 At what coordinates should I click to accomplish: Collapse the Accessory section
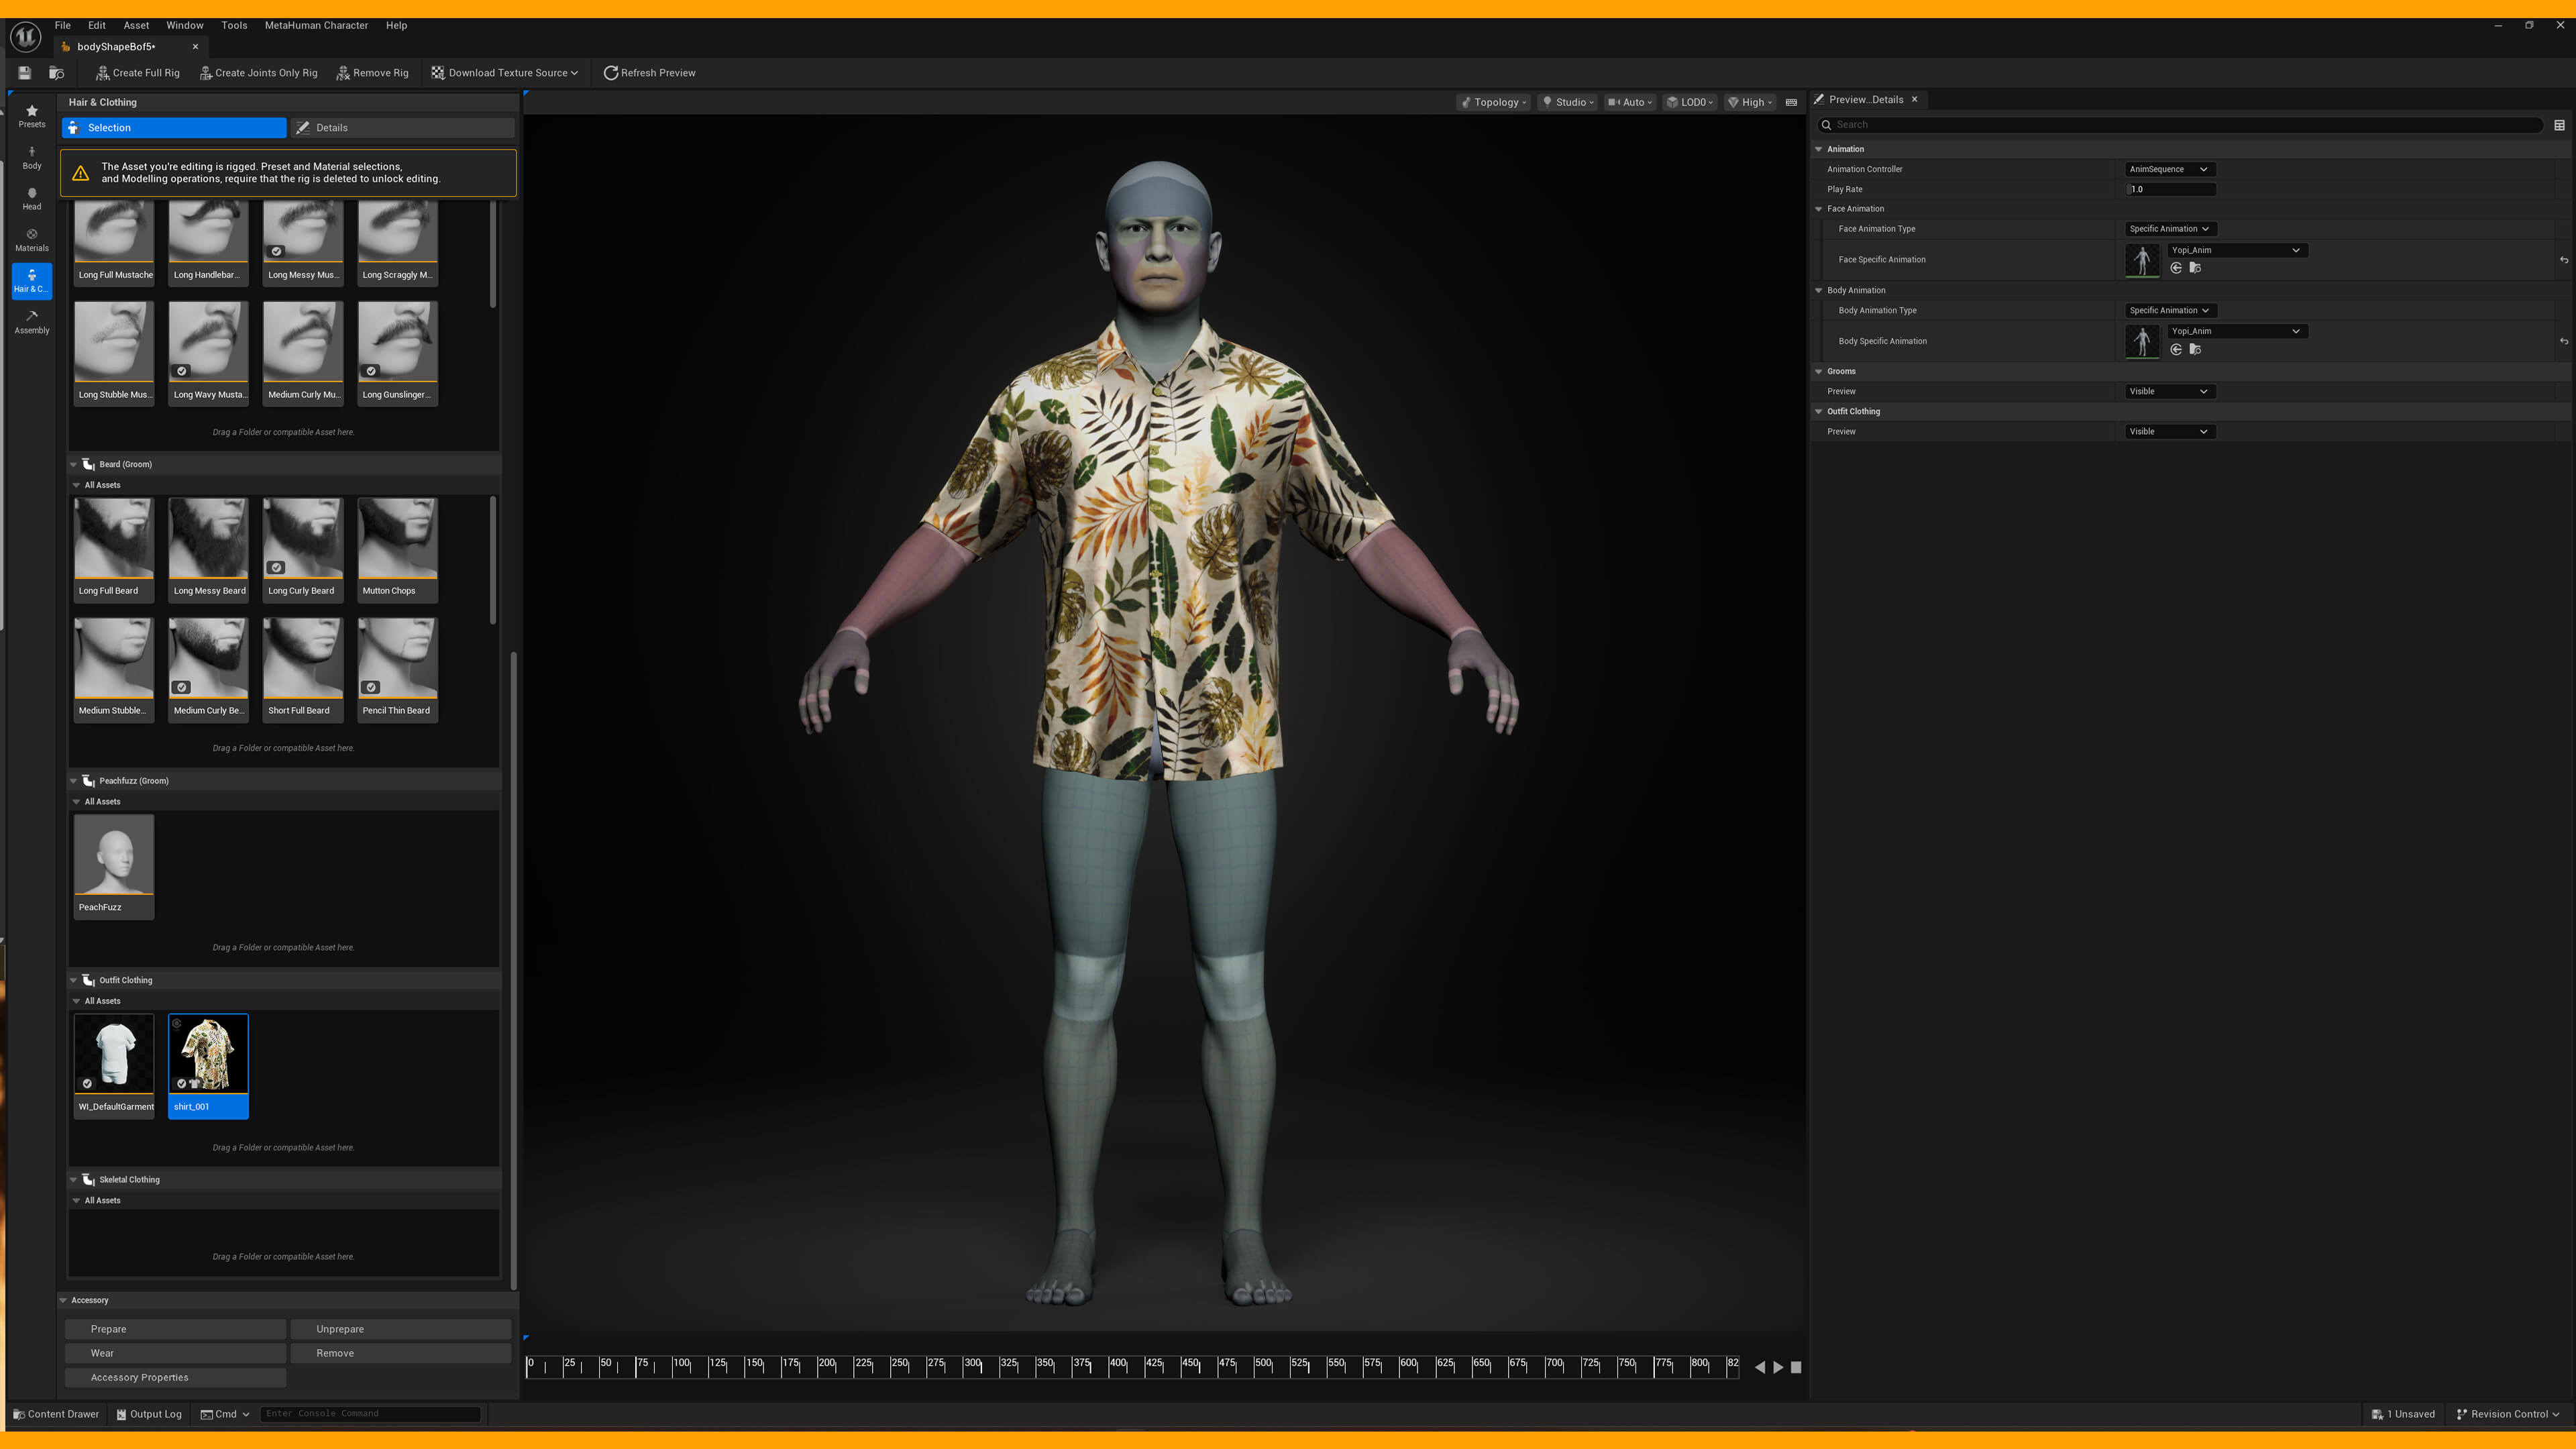[63, 1300]
